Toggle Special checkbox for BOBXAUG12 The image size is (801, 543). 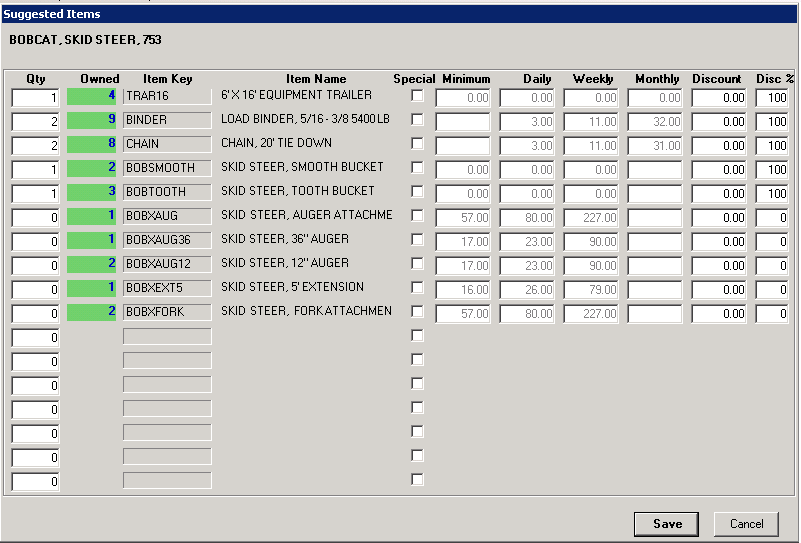[417, 264]
